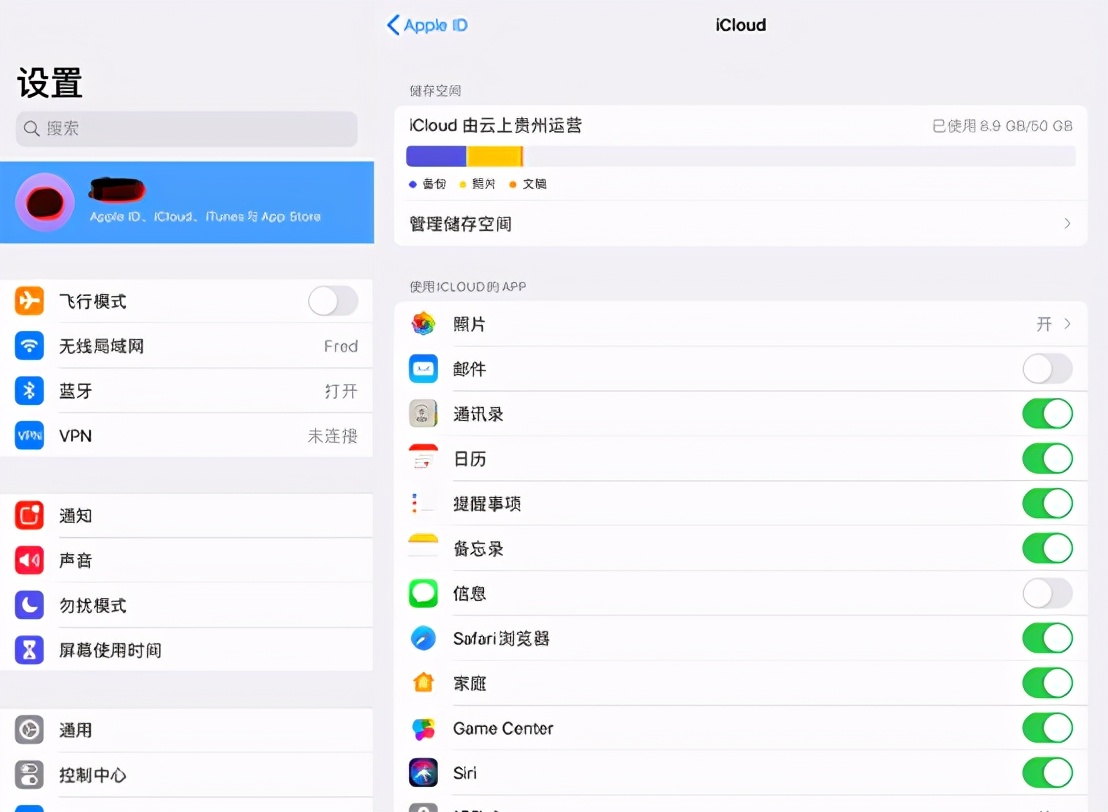Expand the 照片 settings chevron
Viewport: 1108px width, 812px height.
point(1067,323)
